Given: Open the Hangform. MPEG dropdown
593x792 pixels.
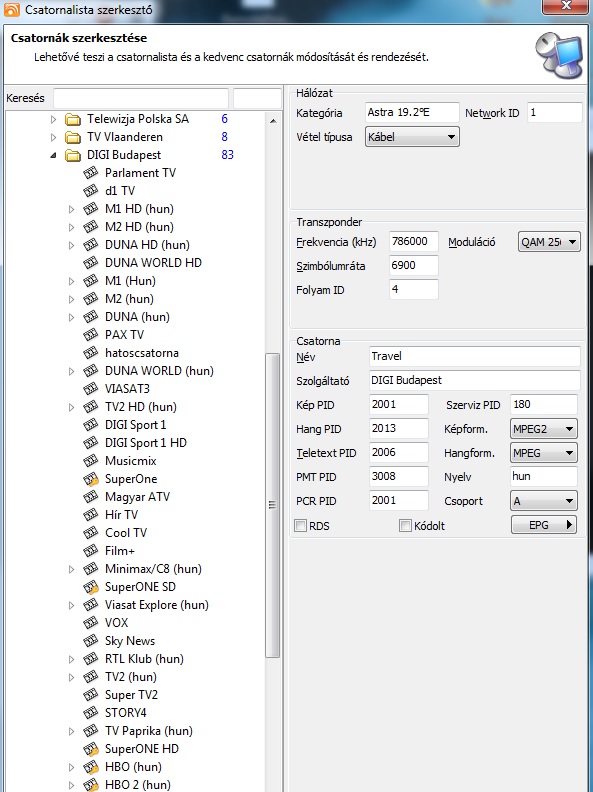Looking at the screenshot, I should click(543, 453).
